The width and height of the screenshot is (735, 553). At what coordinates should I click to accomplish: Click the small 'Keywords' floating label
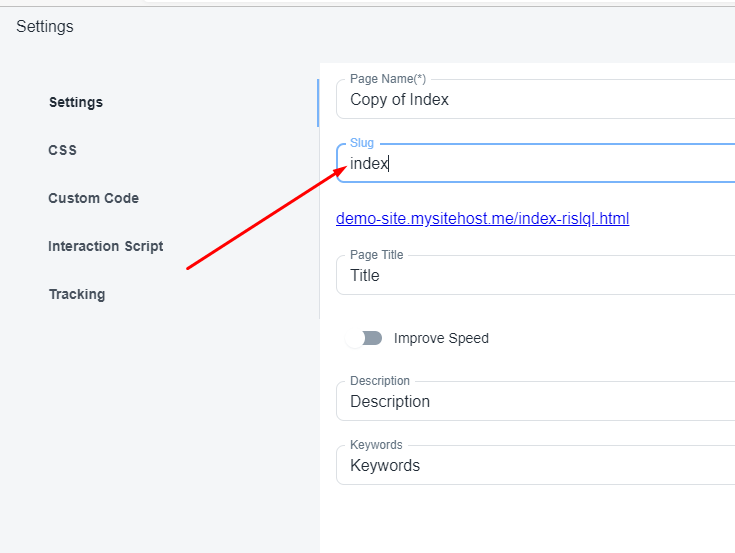click(x=376, y=445)
